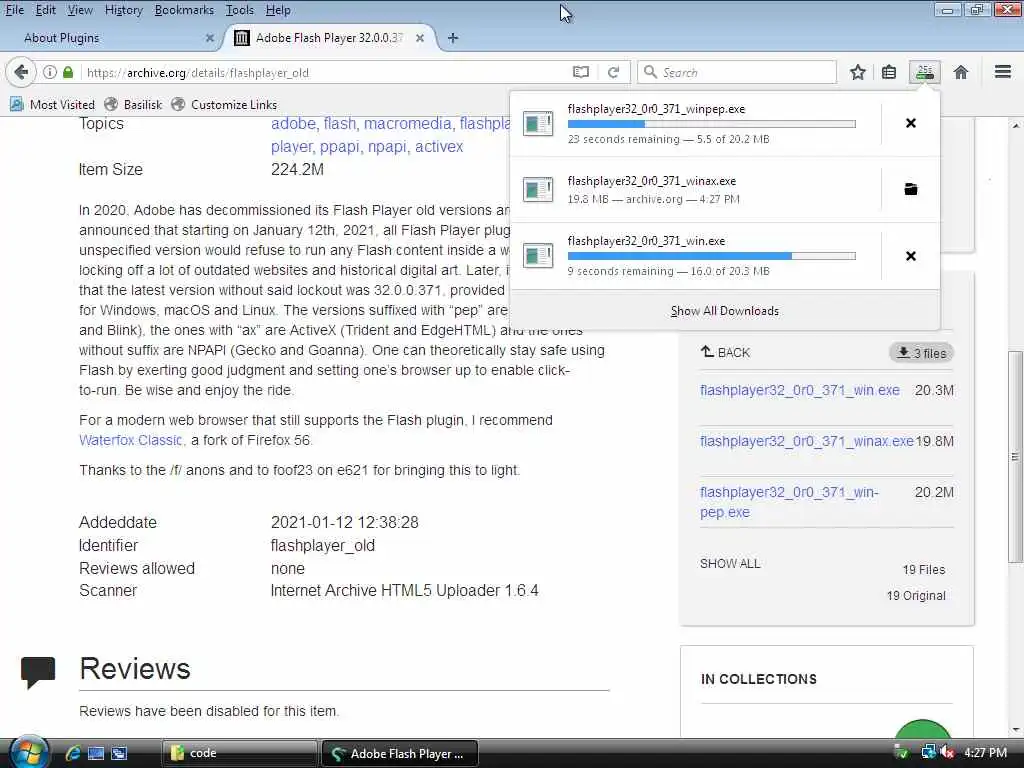Click Show All Downloads

[724, 311]
